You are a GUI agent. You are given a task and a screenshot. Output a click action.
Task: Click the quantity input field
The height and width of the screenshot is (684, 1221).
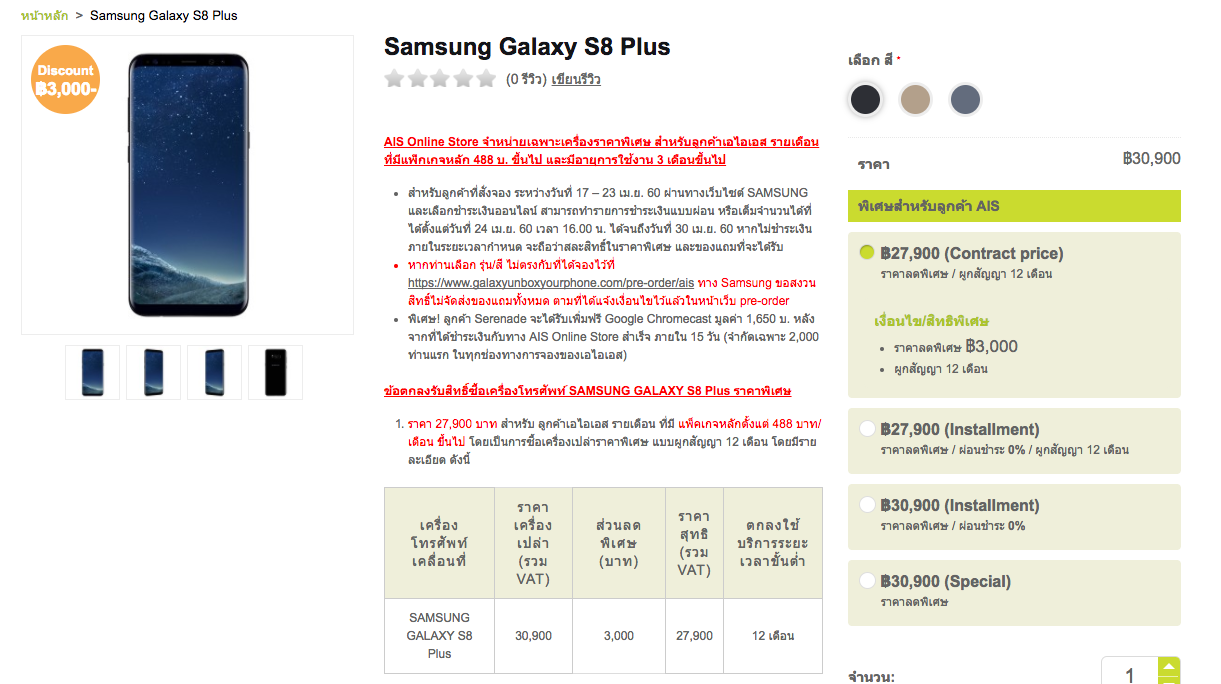(1129, 675)
